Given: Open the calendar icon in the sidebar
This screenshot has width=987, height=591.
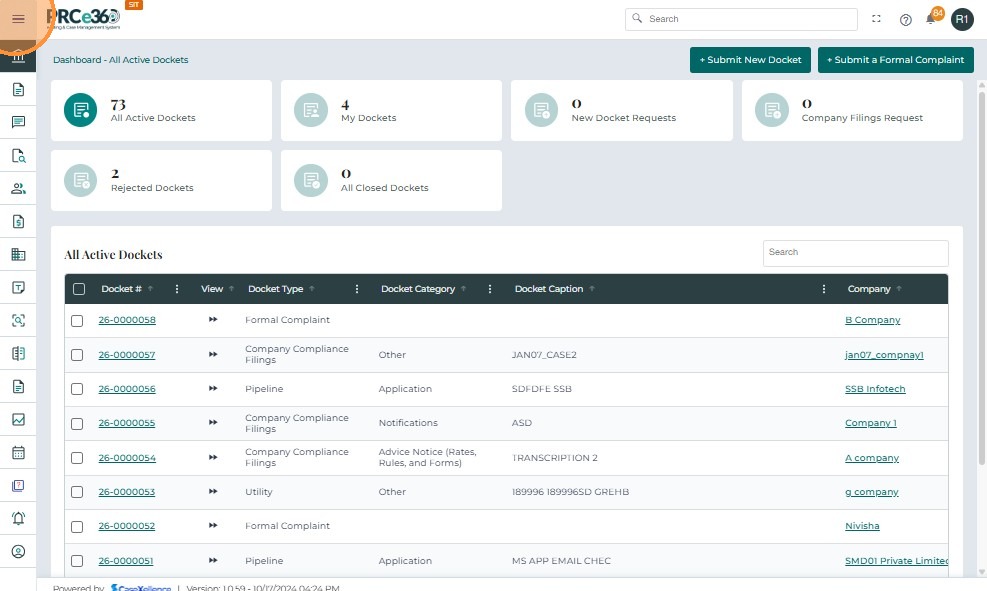Looking at the screenshot, I should [x=18, y=452].
